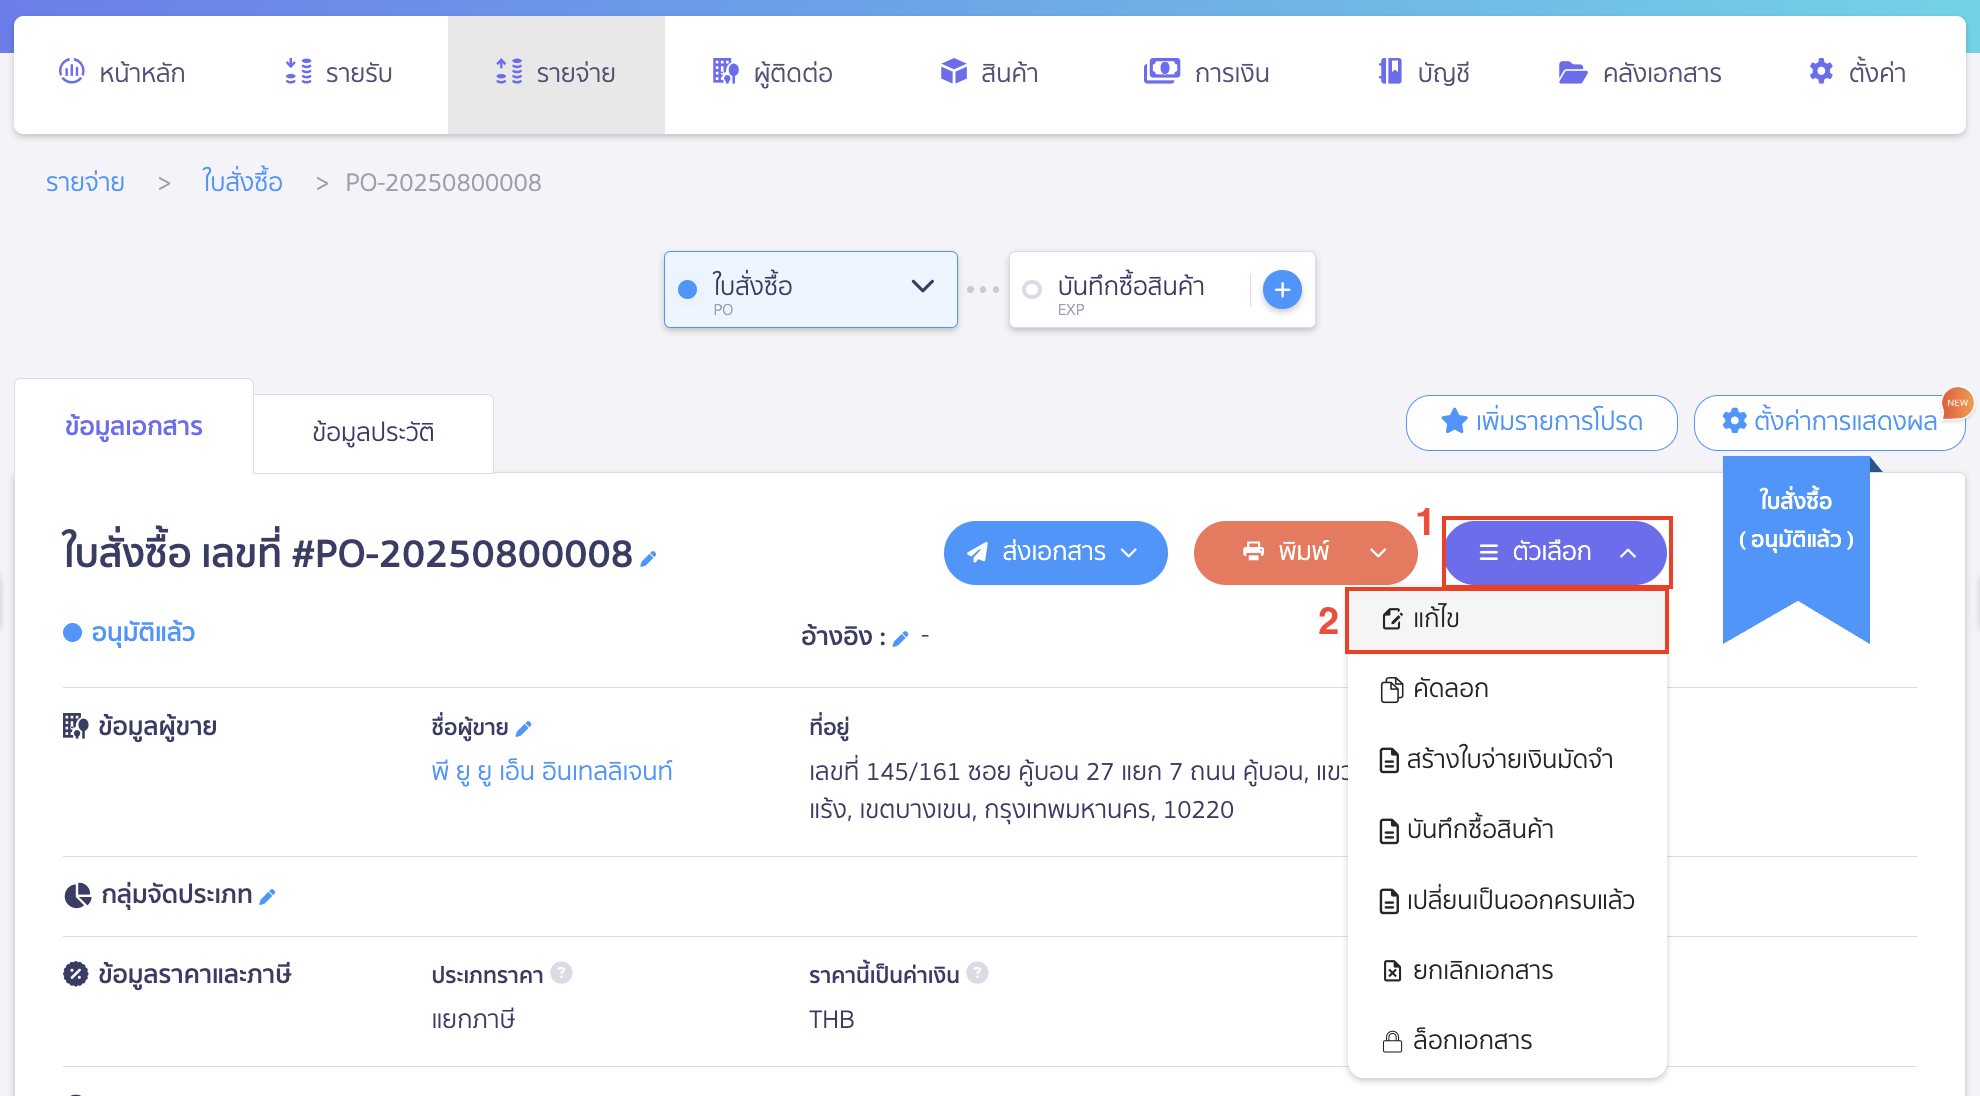Open the ส่งเอกสาร dropdown button
Screen dimensions: 1980x1096
(1055, 552)
